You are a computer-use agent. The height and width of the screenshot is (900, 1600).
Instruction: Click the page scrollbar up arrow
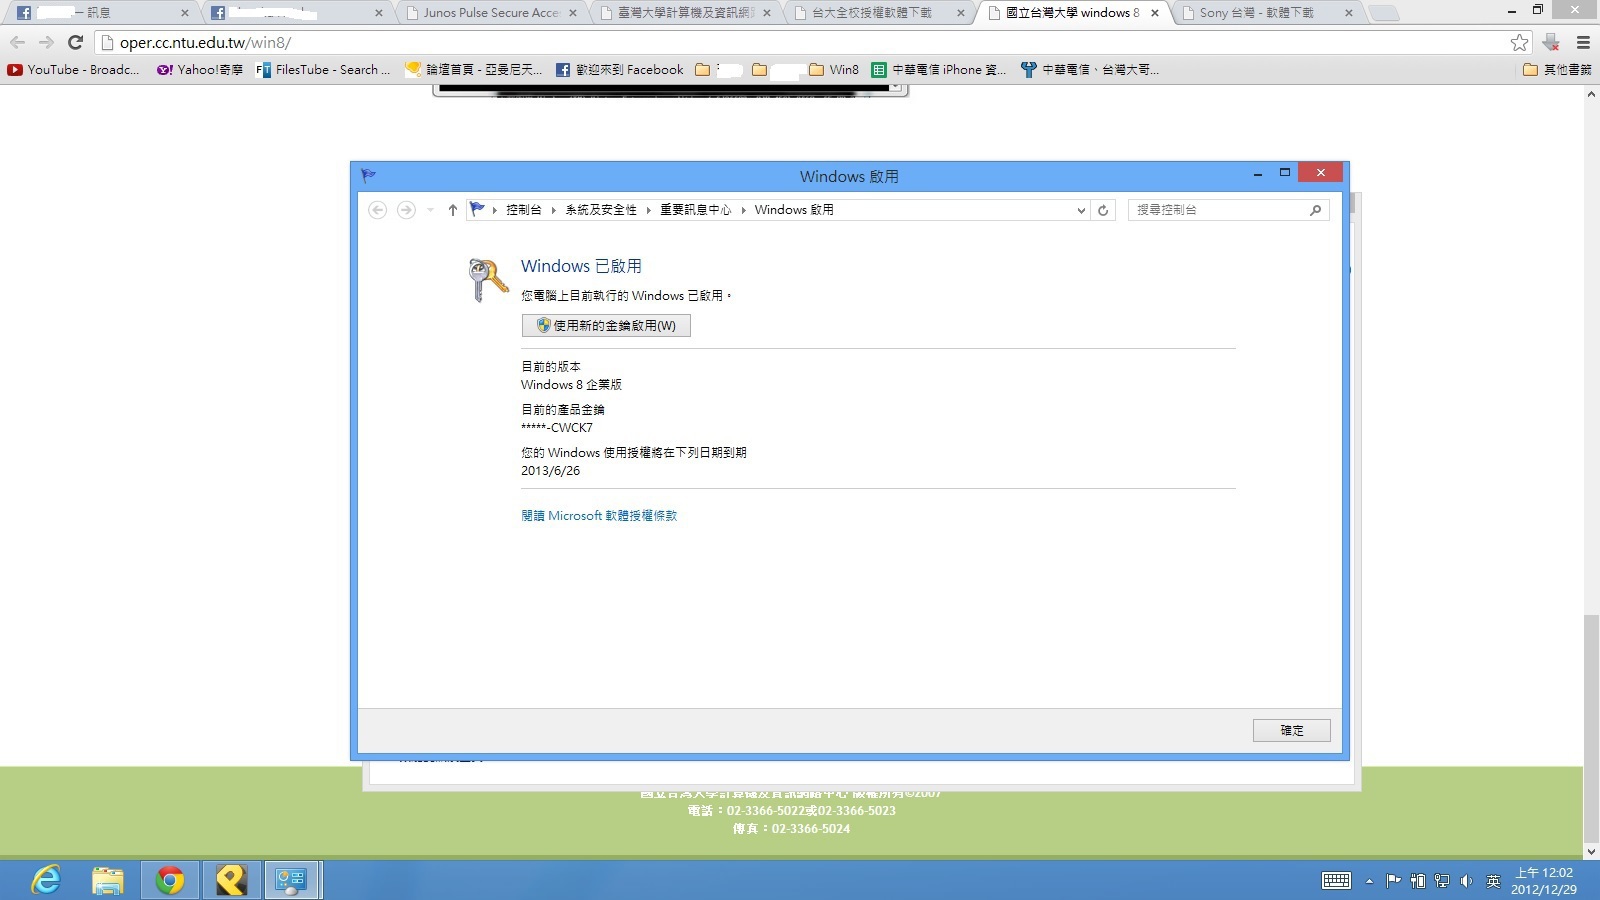pyautogui.click(x=1591, y=94)
